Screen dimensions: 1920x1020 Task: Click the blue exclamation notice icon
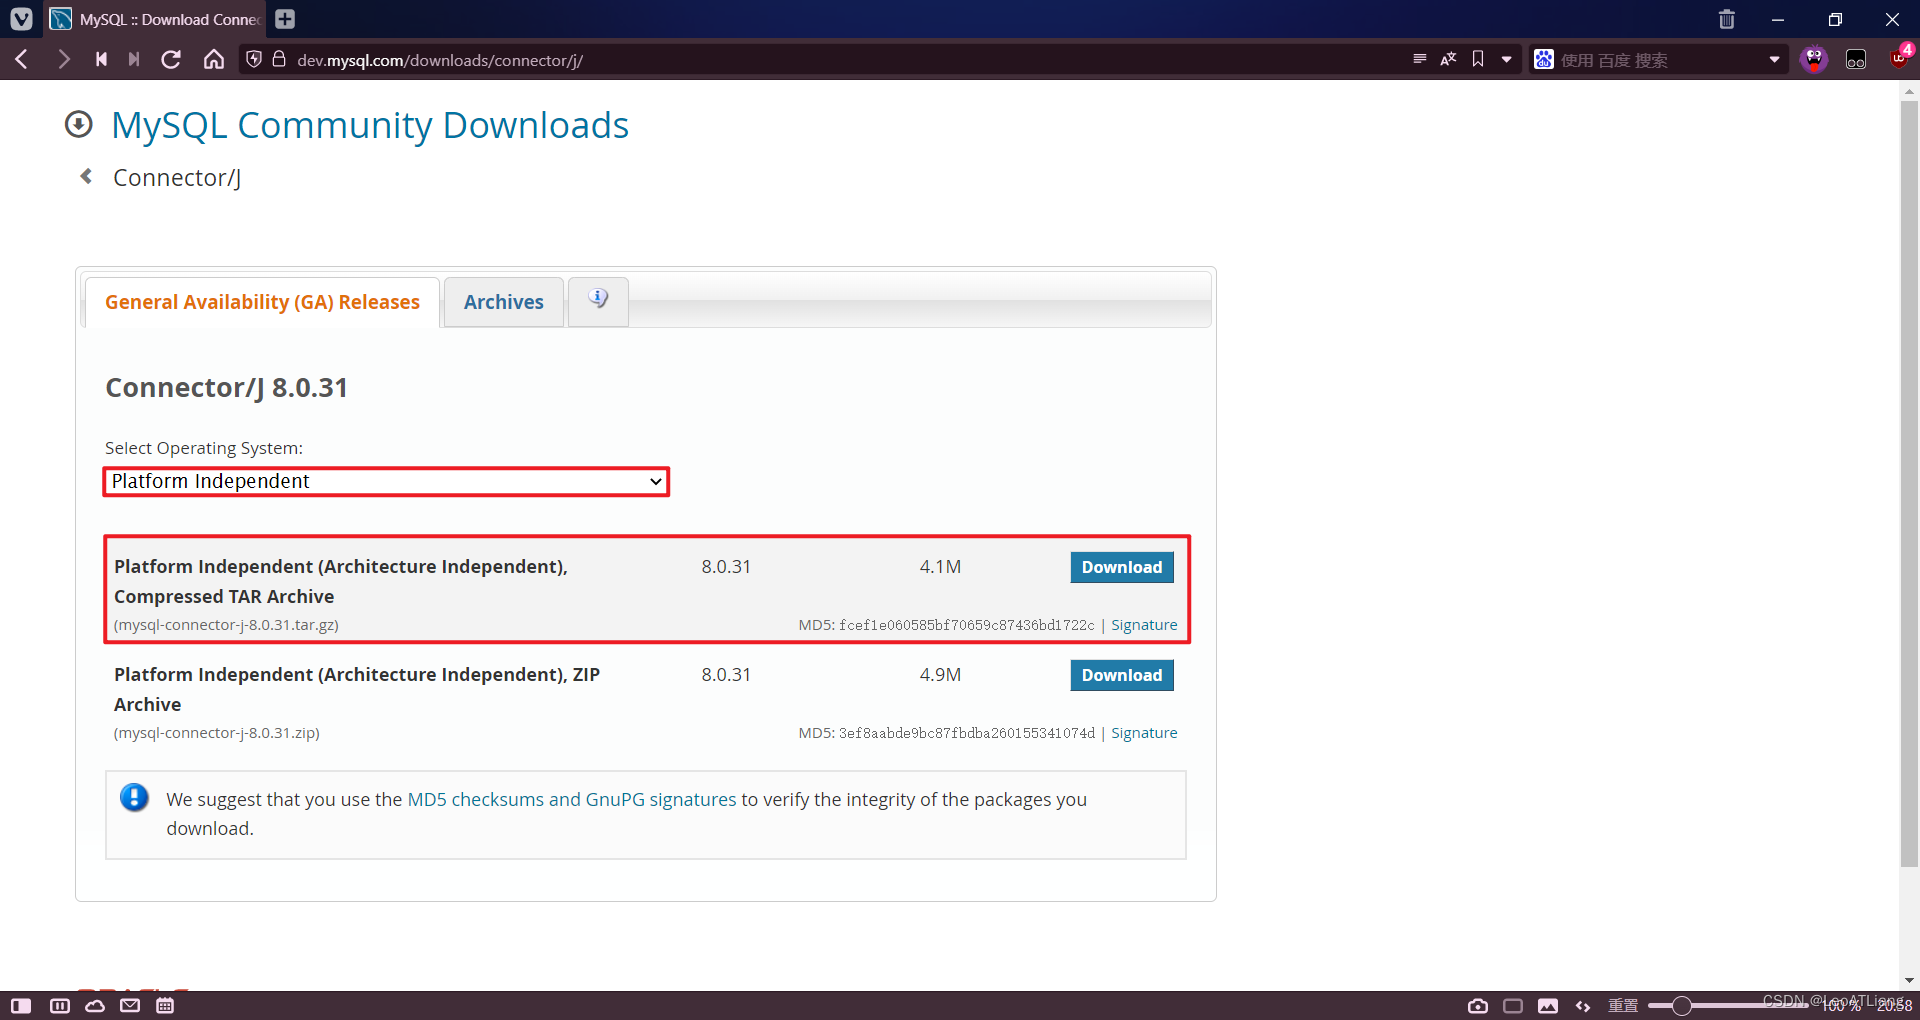(134, 797)
